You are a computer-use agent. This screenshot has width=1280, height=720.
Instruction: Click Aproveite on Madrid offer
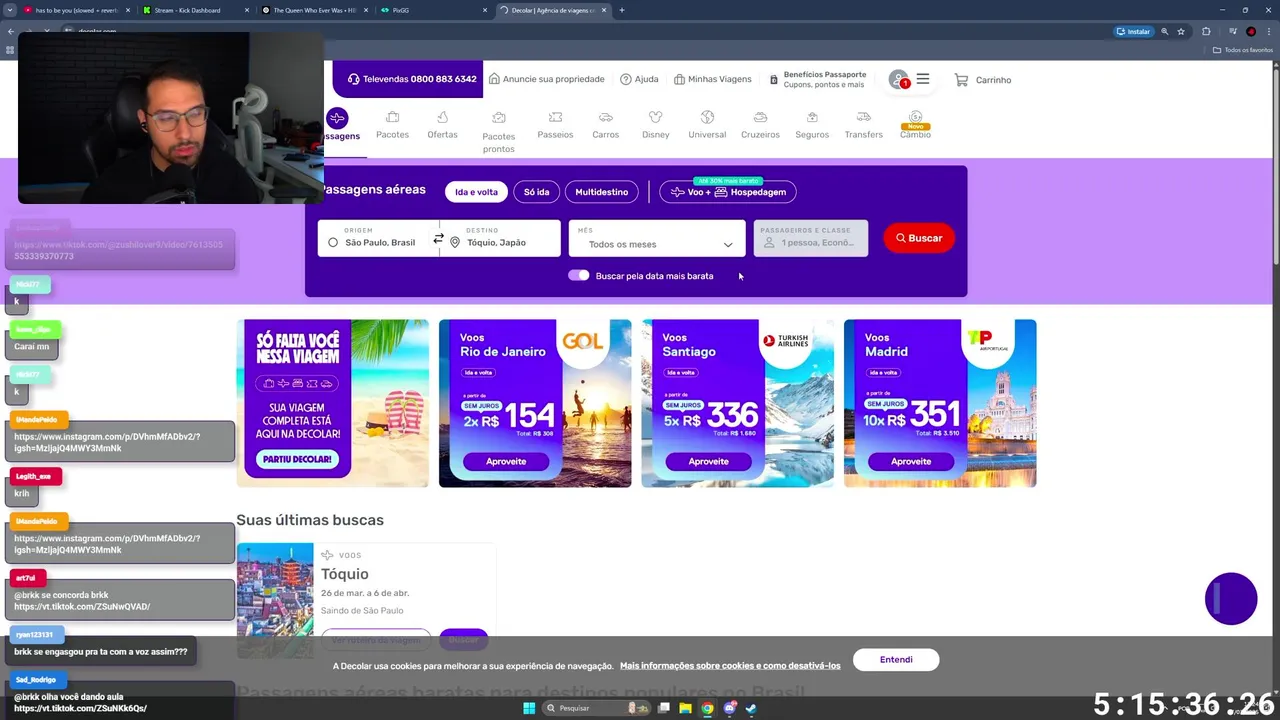tap(911, 461)
